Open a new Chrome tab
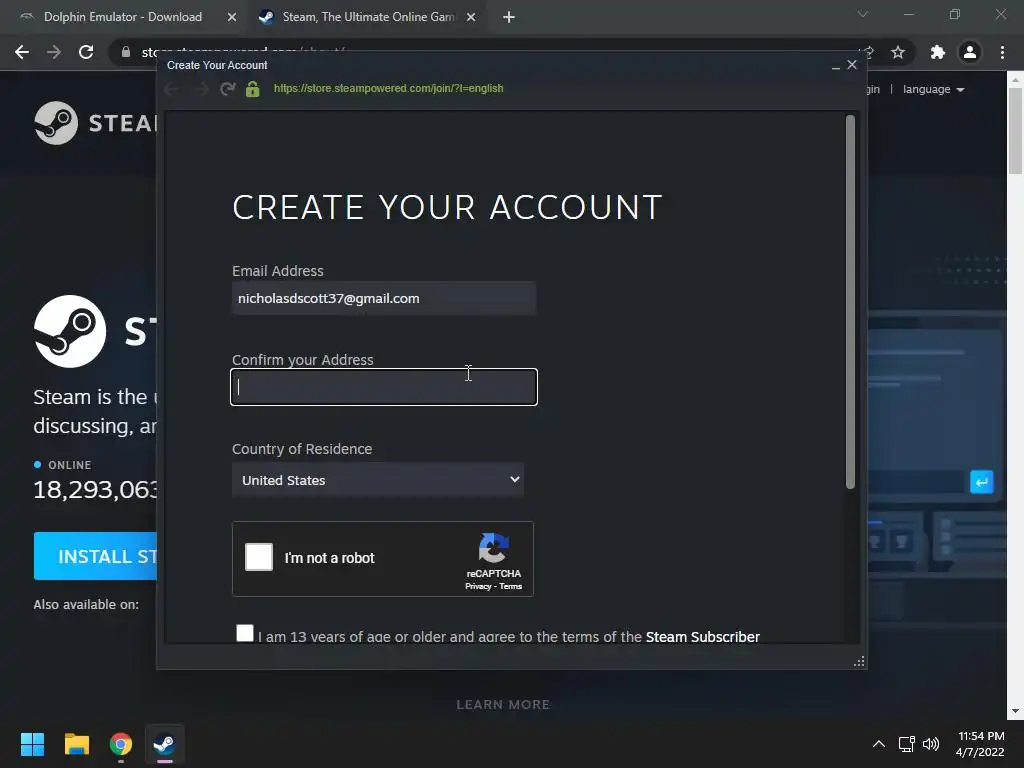The image size is (1024, 768). click(509, 17)
